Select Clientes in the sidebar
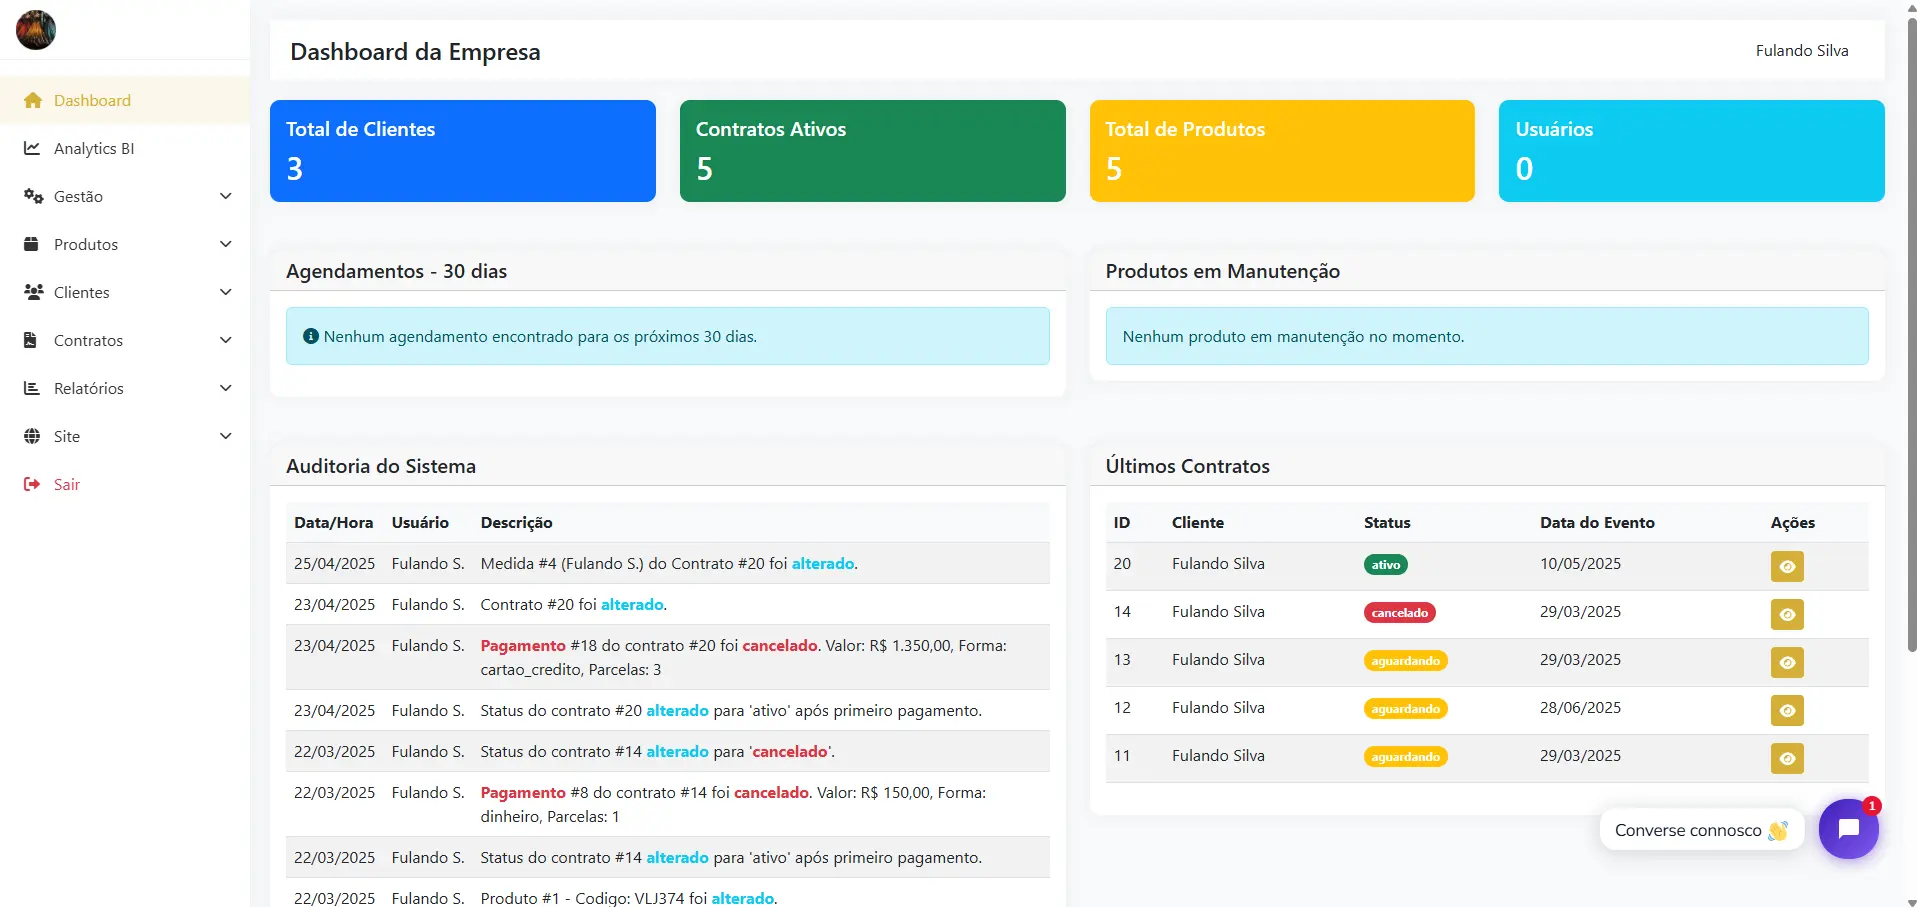Viewport: 1917px width, 907px height. click(125, 292)
